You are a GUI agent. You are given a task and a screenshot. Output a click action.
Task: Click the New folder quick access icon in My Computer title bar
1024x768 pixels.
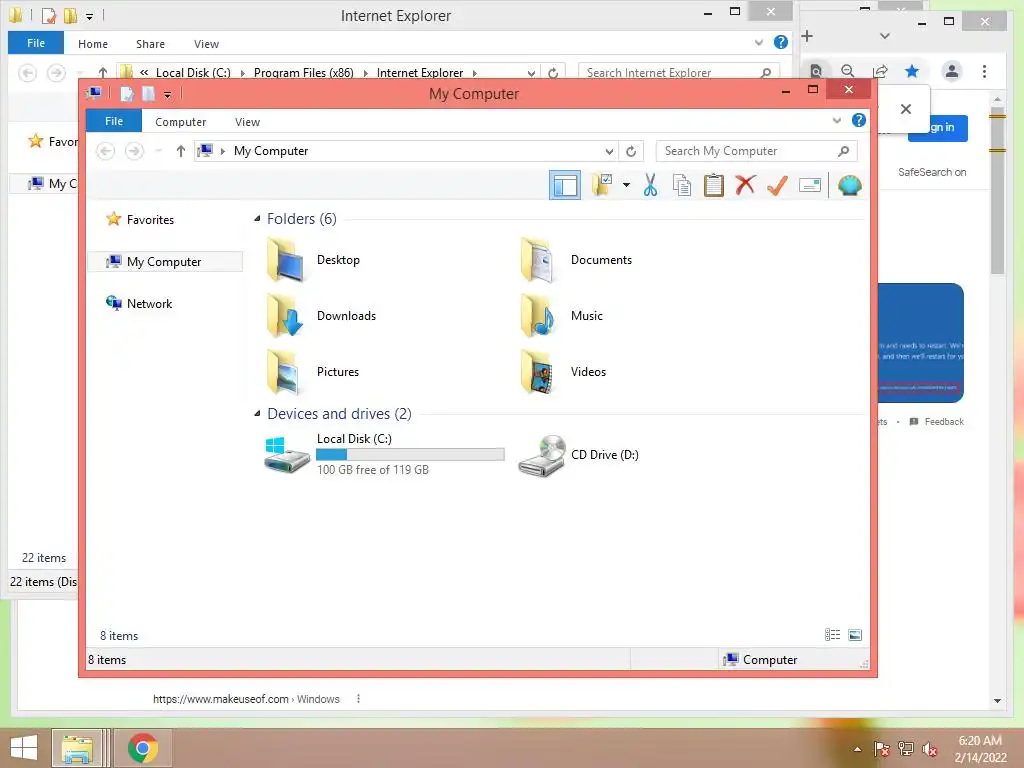[149, 94]
